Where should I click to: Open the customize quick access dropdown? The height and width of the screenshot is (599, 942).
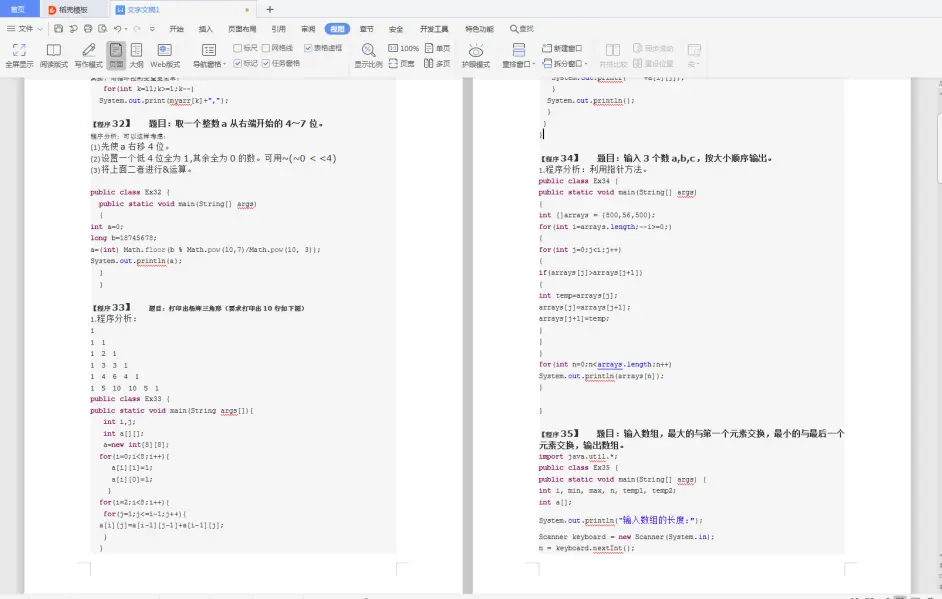click(152, 28)
